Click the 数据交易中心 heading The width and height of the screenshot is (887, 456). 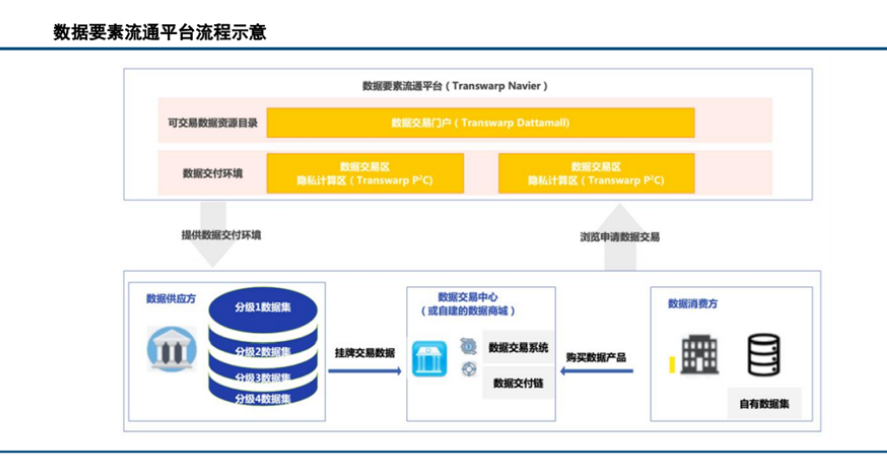[468, 298]
